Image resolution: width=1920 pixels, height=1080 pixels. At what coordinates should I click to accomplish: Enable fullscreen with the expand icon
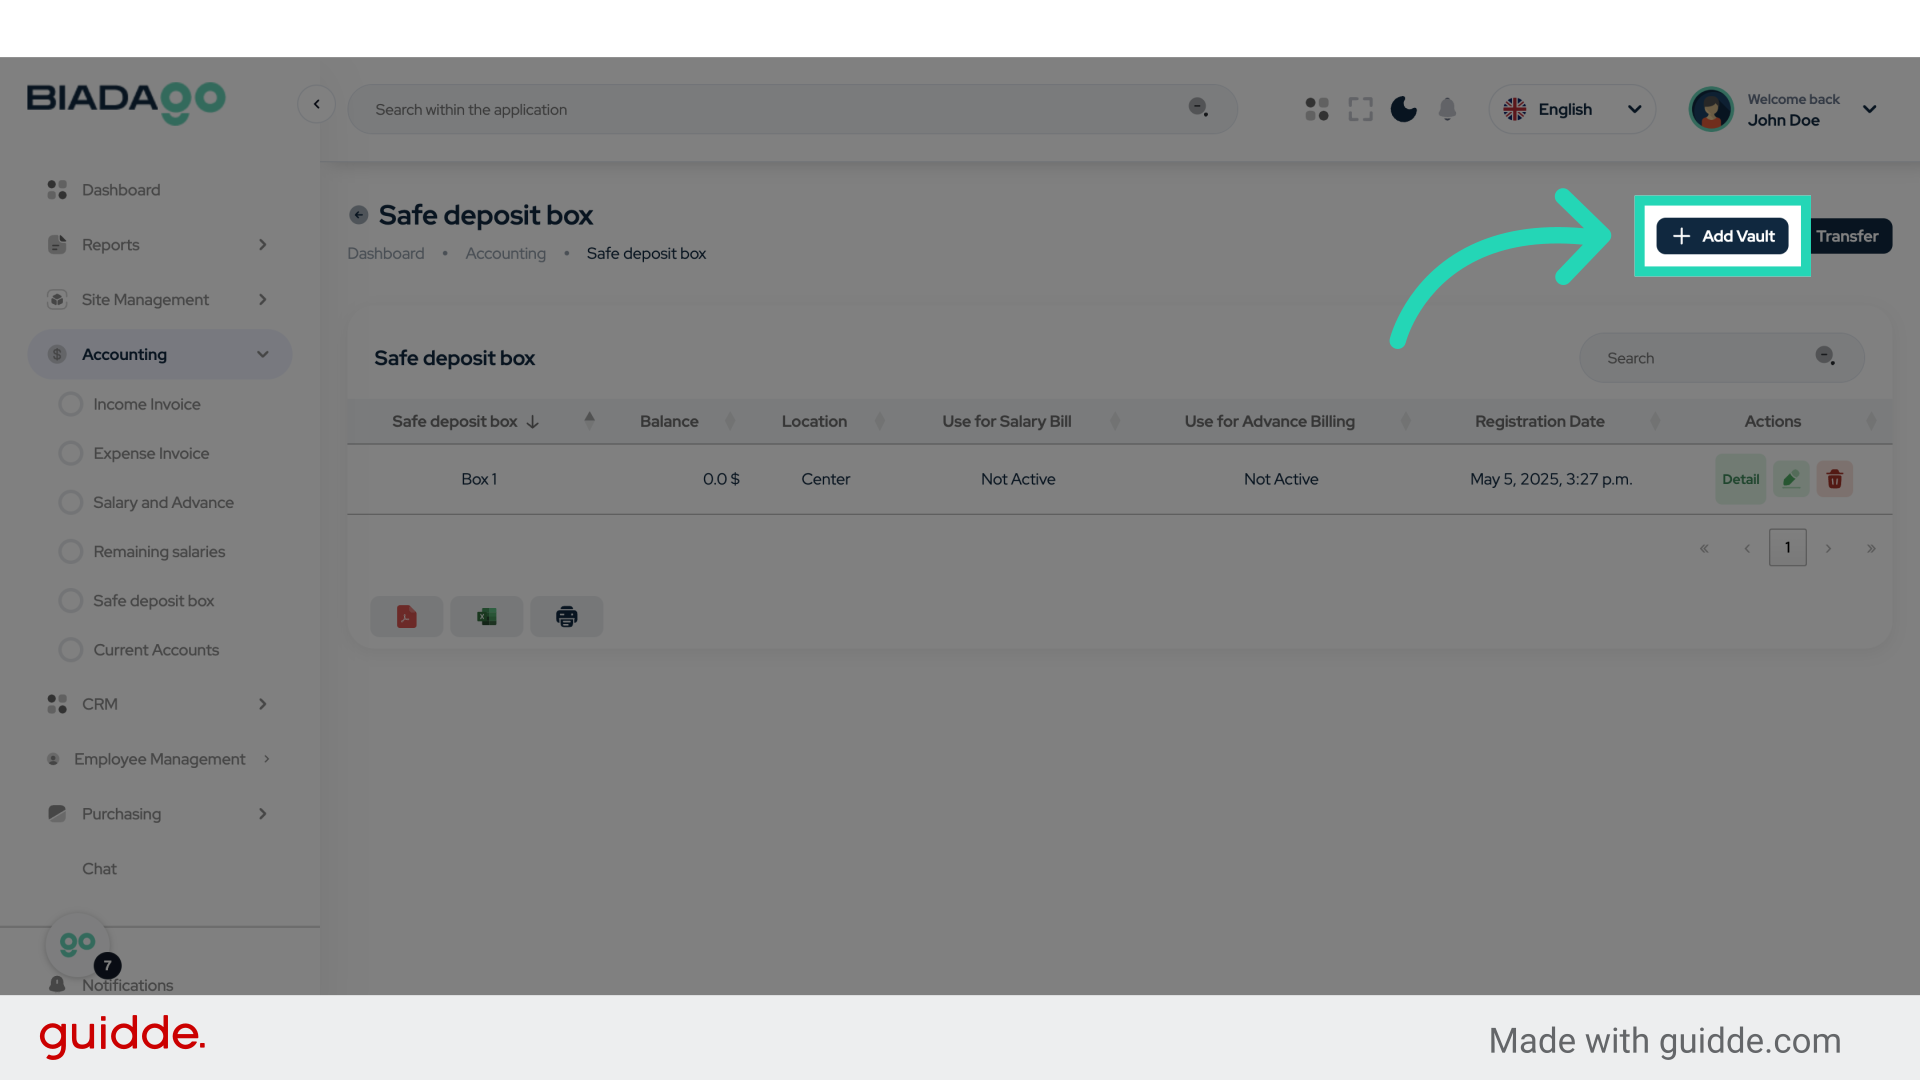[1360, 109]
